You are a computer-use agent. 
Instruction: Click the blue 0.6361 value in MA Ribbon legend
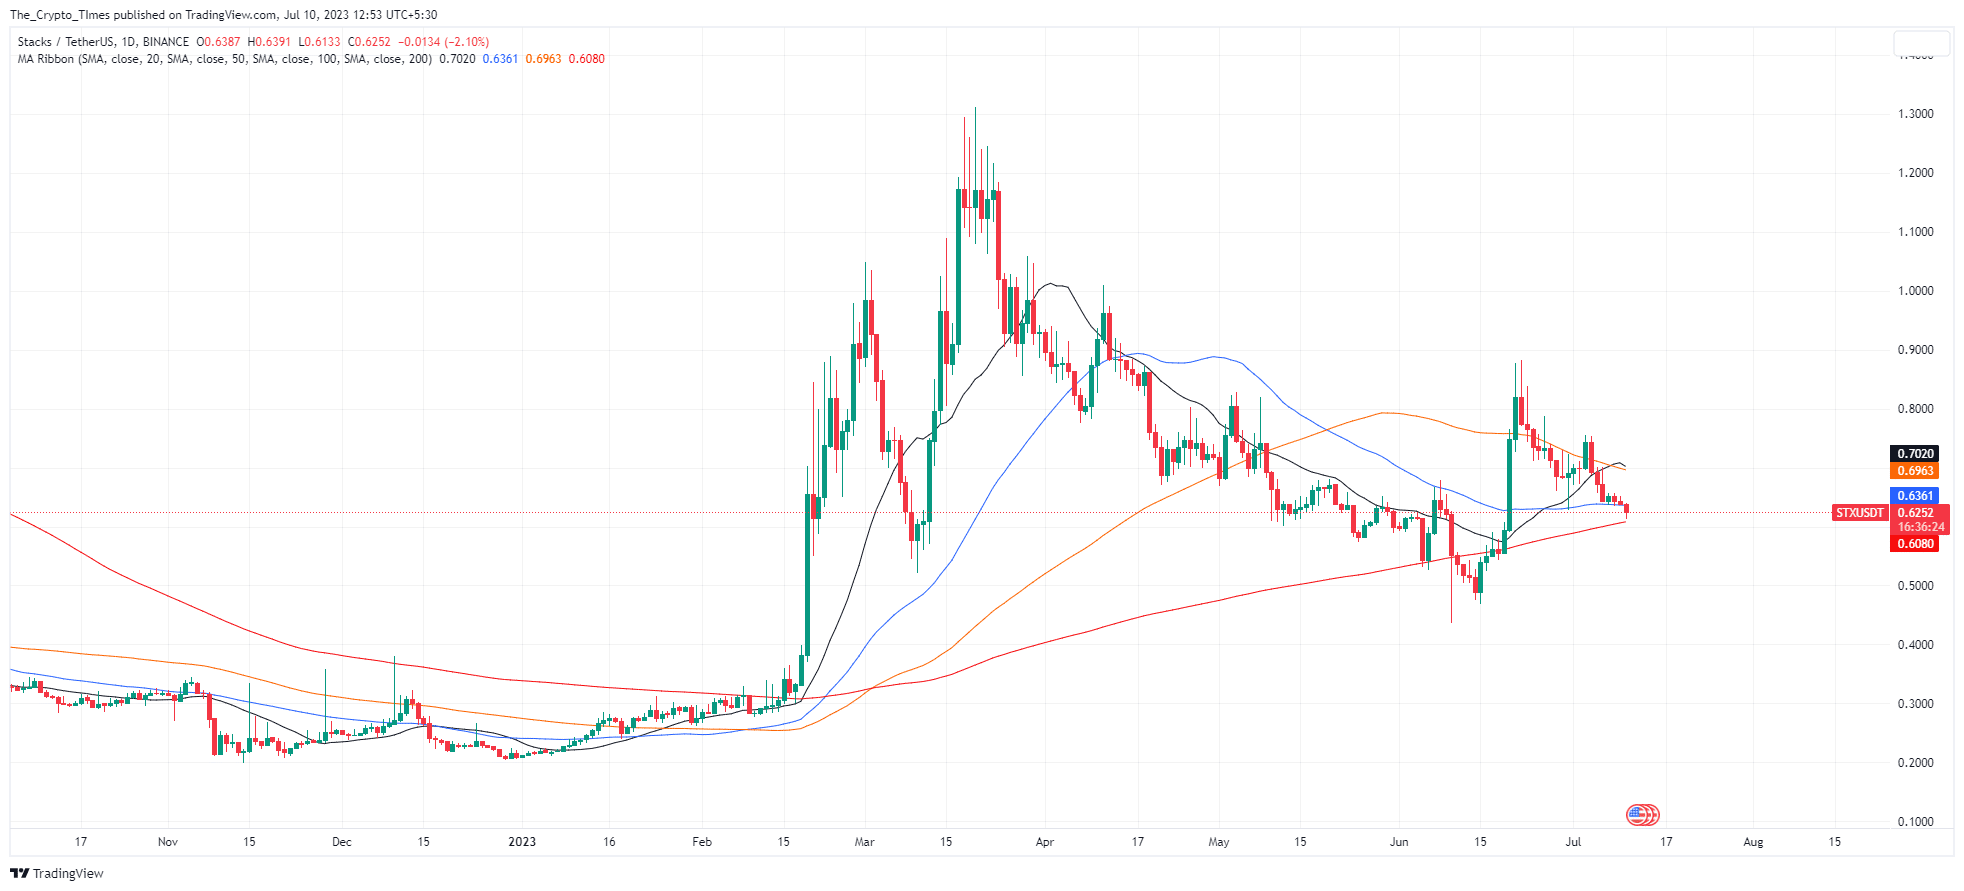500,59
